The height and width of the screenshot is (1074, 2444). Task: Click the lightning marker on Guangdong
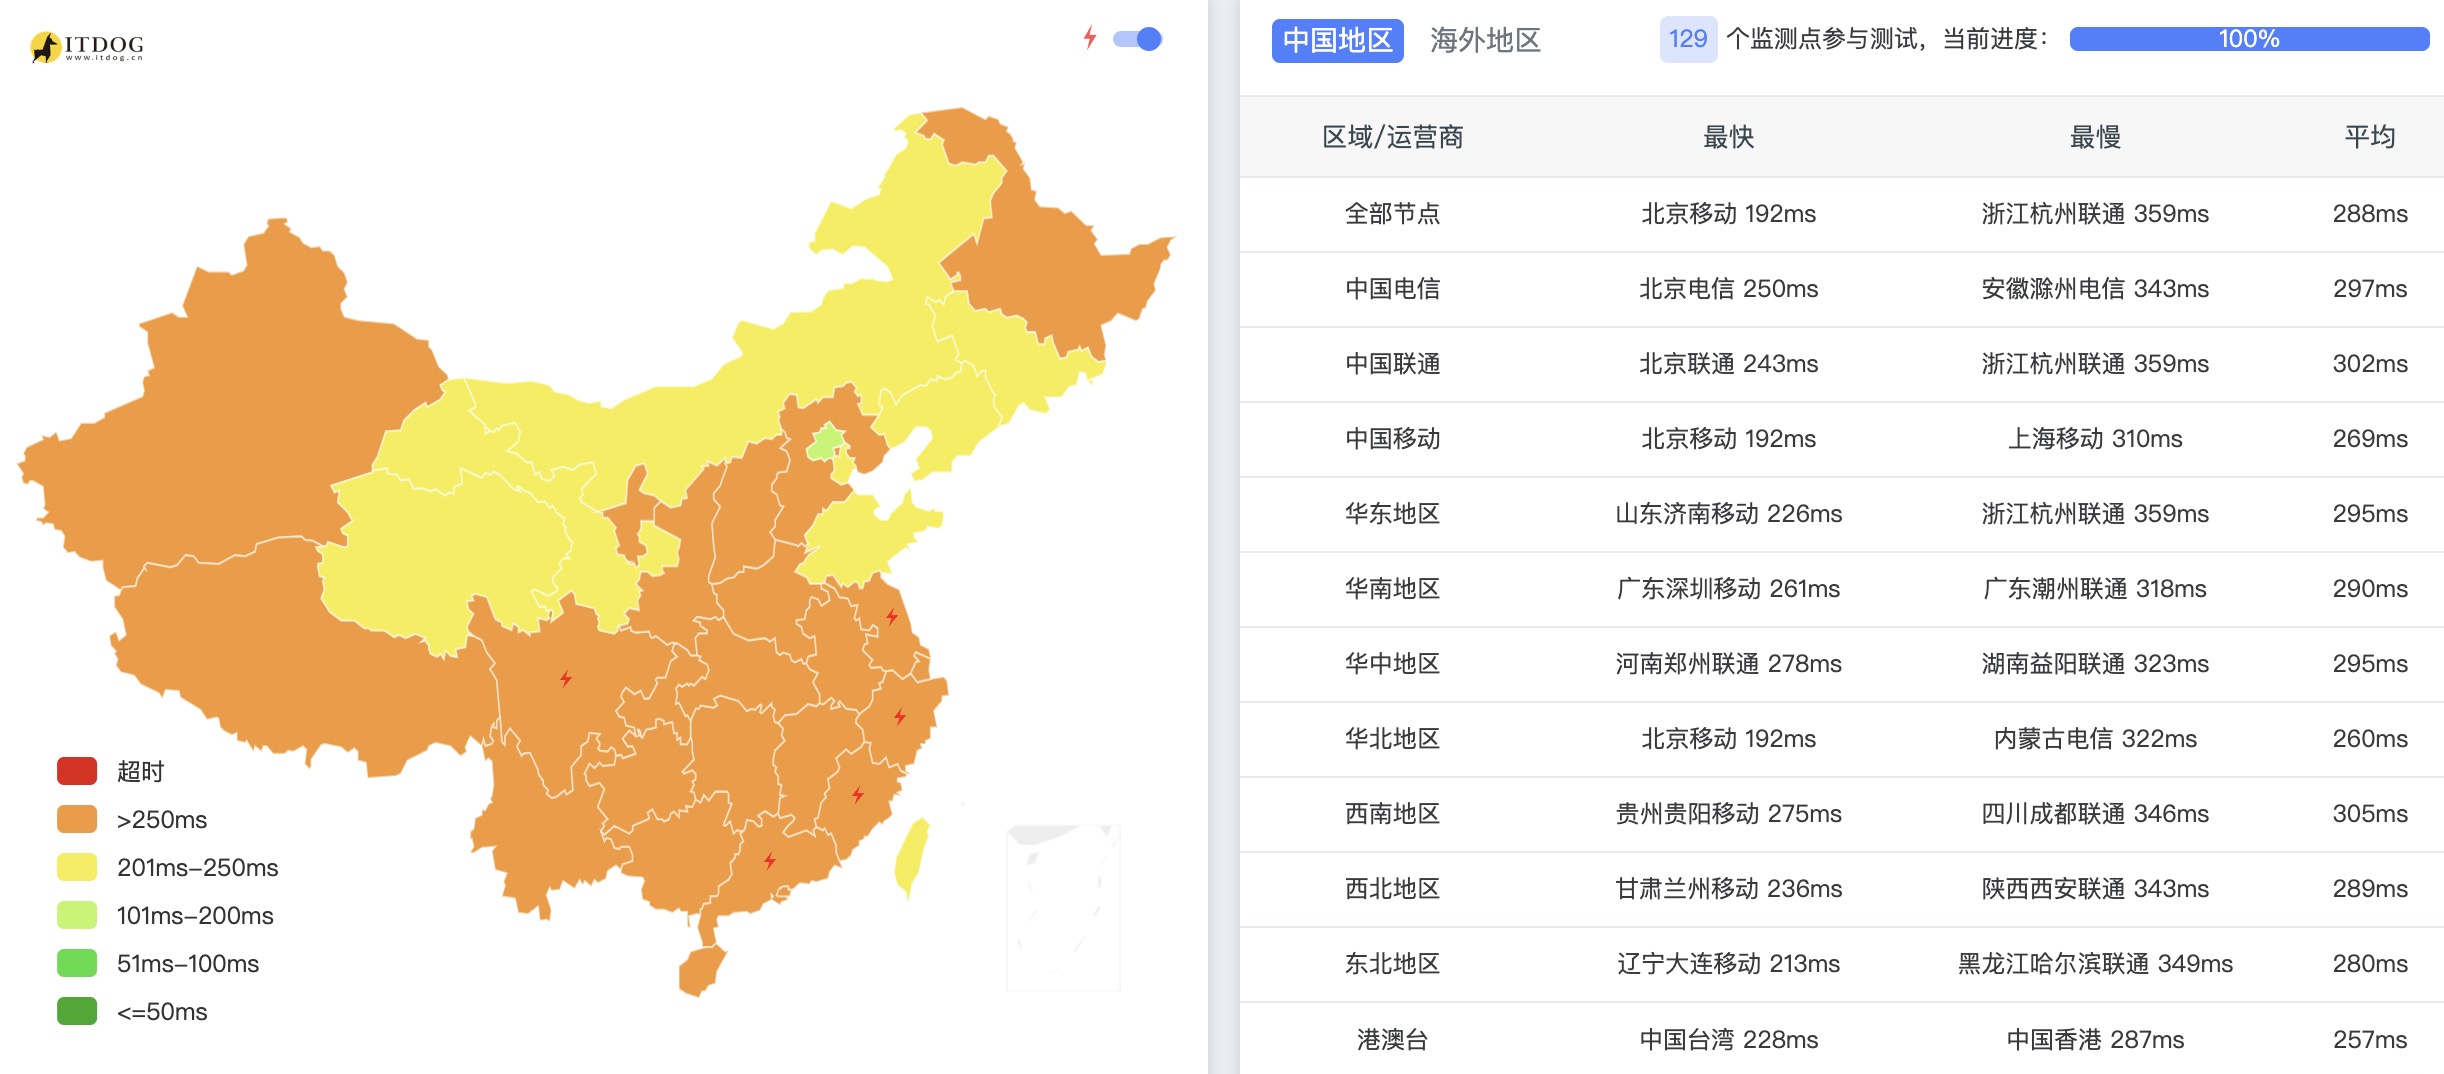click(769, 860)
